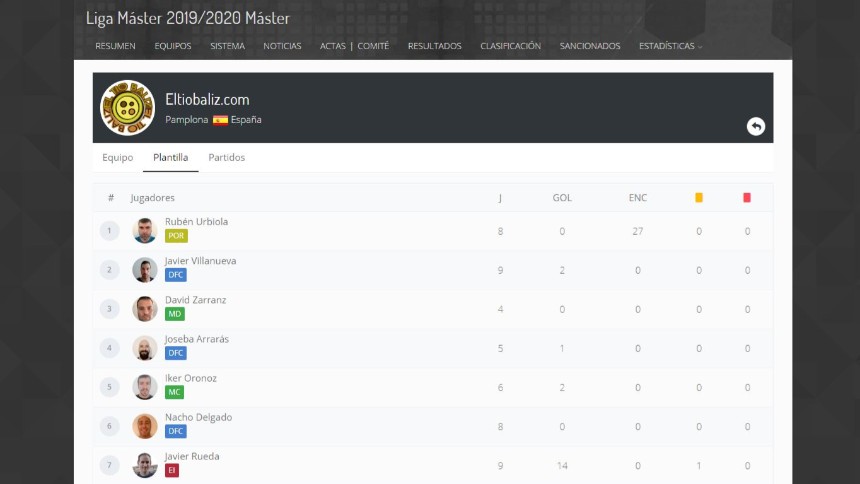Image resolution: width=860 pixels, height=484 pixels.
Task: Open Nacho Delgado's player link
Action: pos(199,417)
